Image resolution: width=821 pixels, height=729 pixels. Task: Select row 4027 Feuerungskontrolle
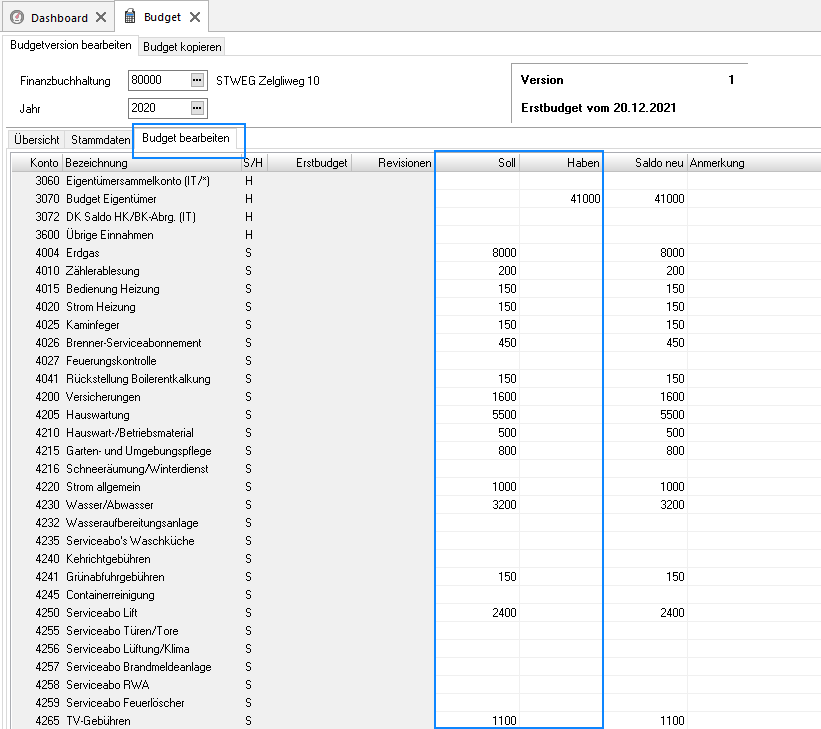pyautogui.click(x=416, y=361)
